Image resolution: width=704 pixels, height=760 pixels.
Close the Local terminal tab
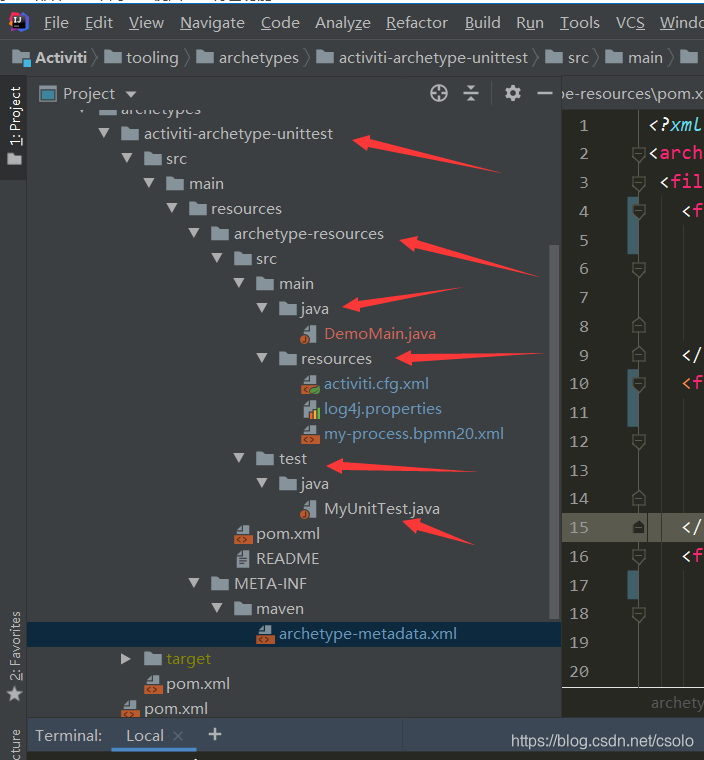pos(178,736)
